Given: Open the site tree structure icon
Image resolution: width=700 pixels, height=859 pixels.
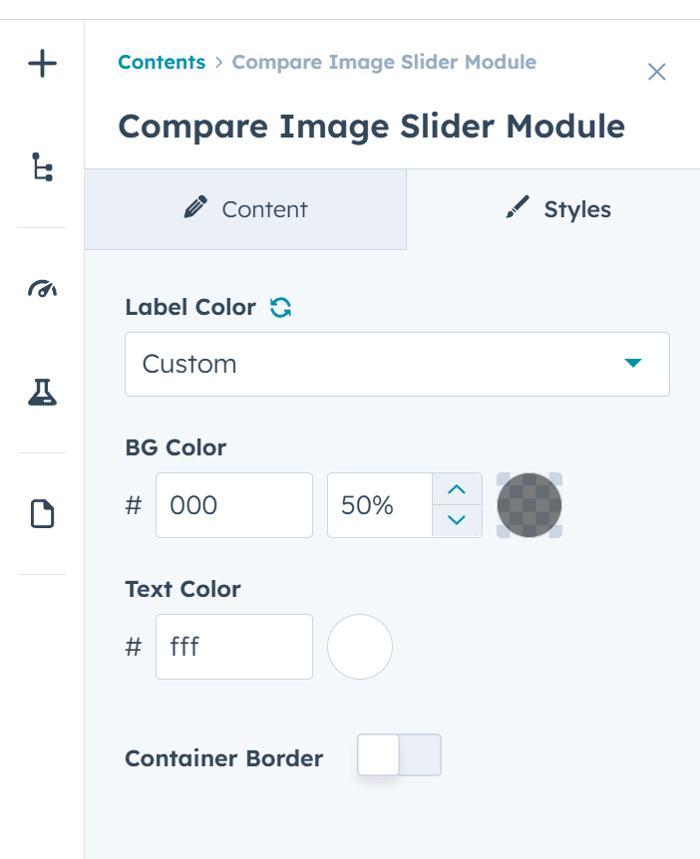Looking at the screenshot, I should tap(42, 167).
